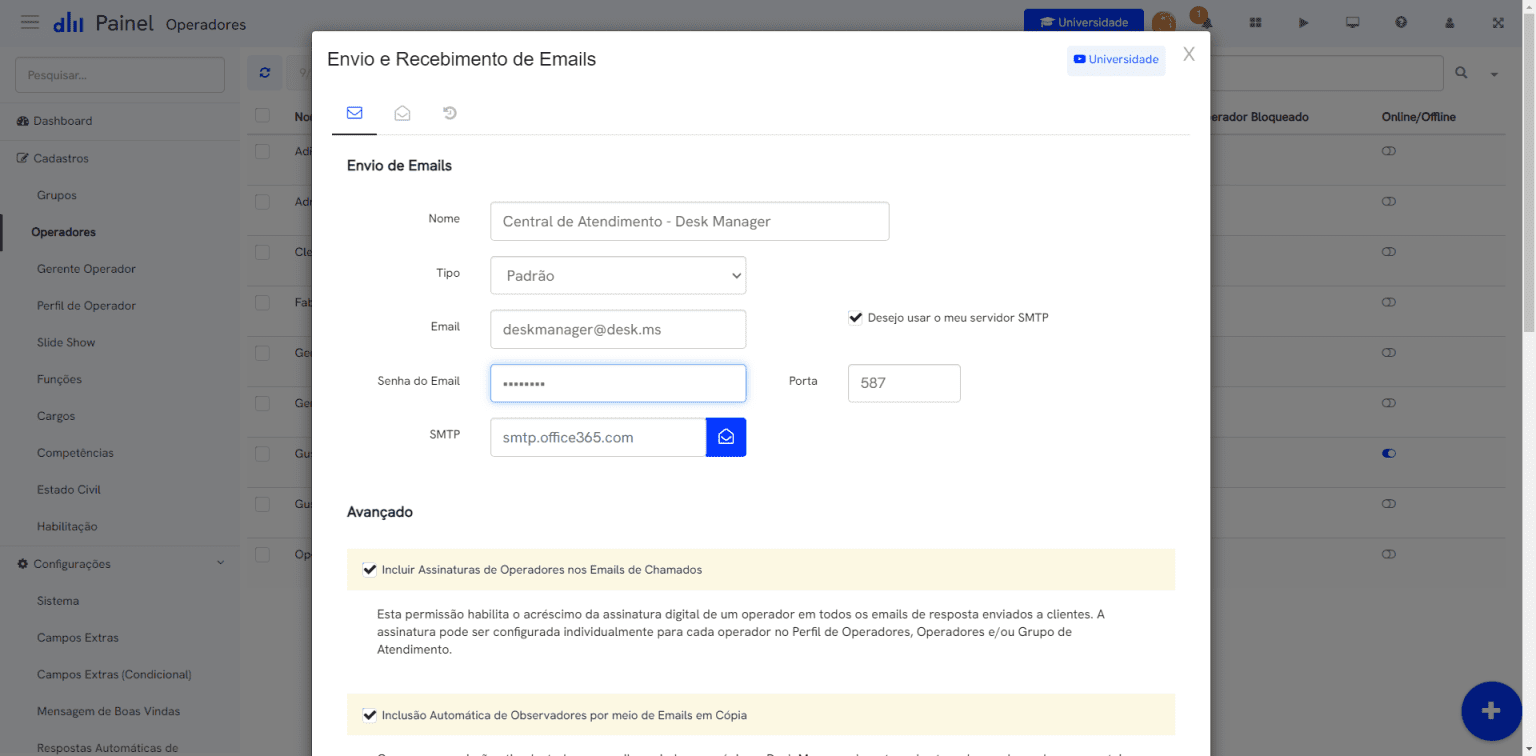Open the Tipo dropdown showing Padrão
The image size is (1536, 756).
[618, 275]
